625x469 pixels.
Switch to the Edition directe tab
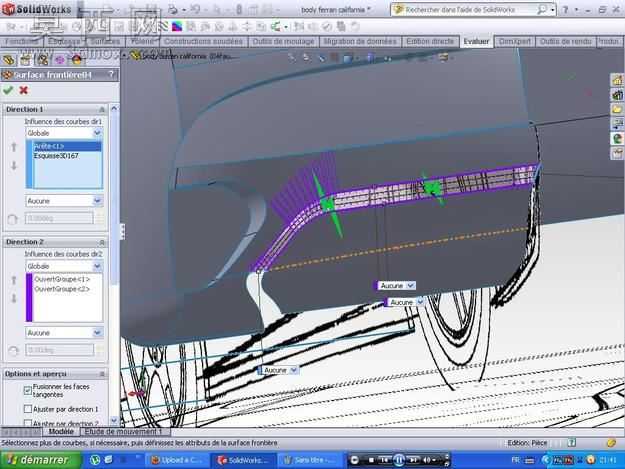[x=430, y=41]
